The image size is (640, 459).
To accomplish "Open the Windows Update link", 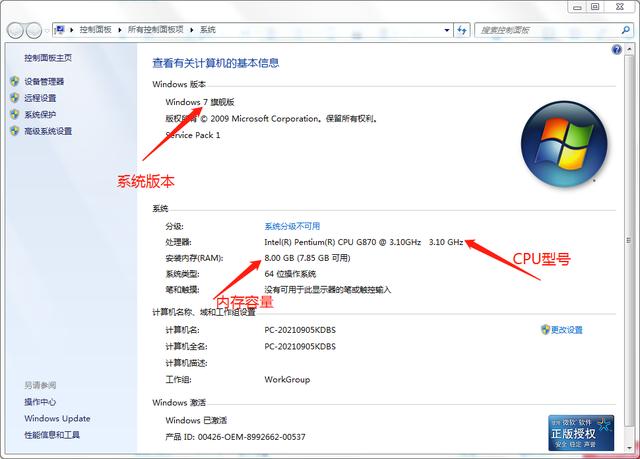I will pos(57,419).
